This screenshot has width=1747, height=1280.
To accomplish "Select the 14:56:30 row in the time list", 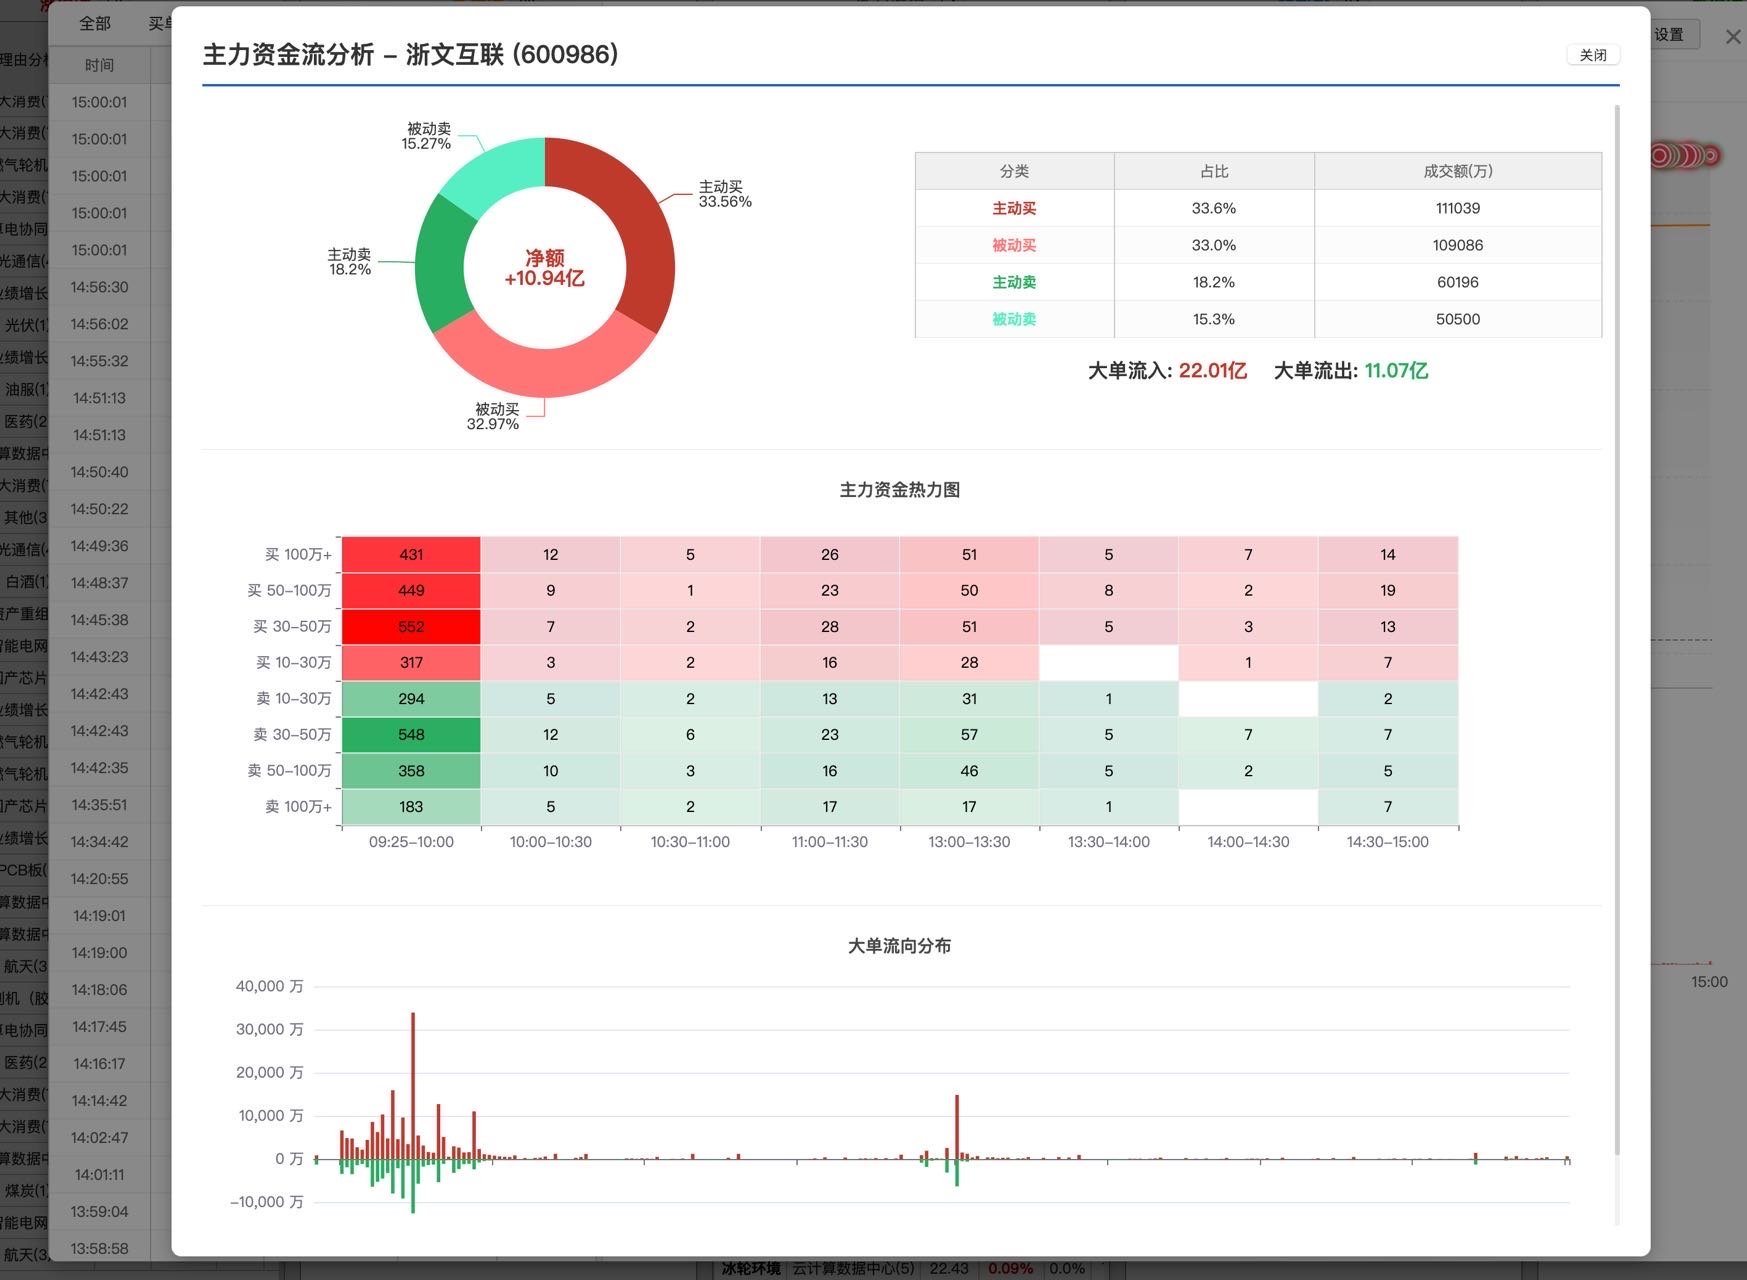I will pos(99,287).
